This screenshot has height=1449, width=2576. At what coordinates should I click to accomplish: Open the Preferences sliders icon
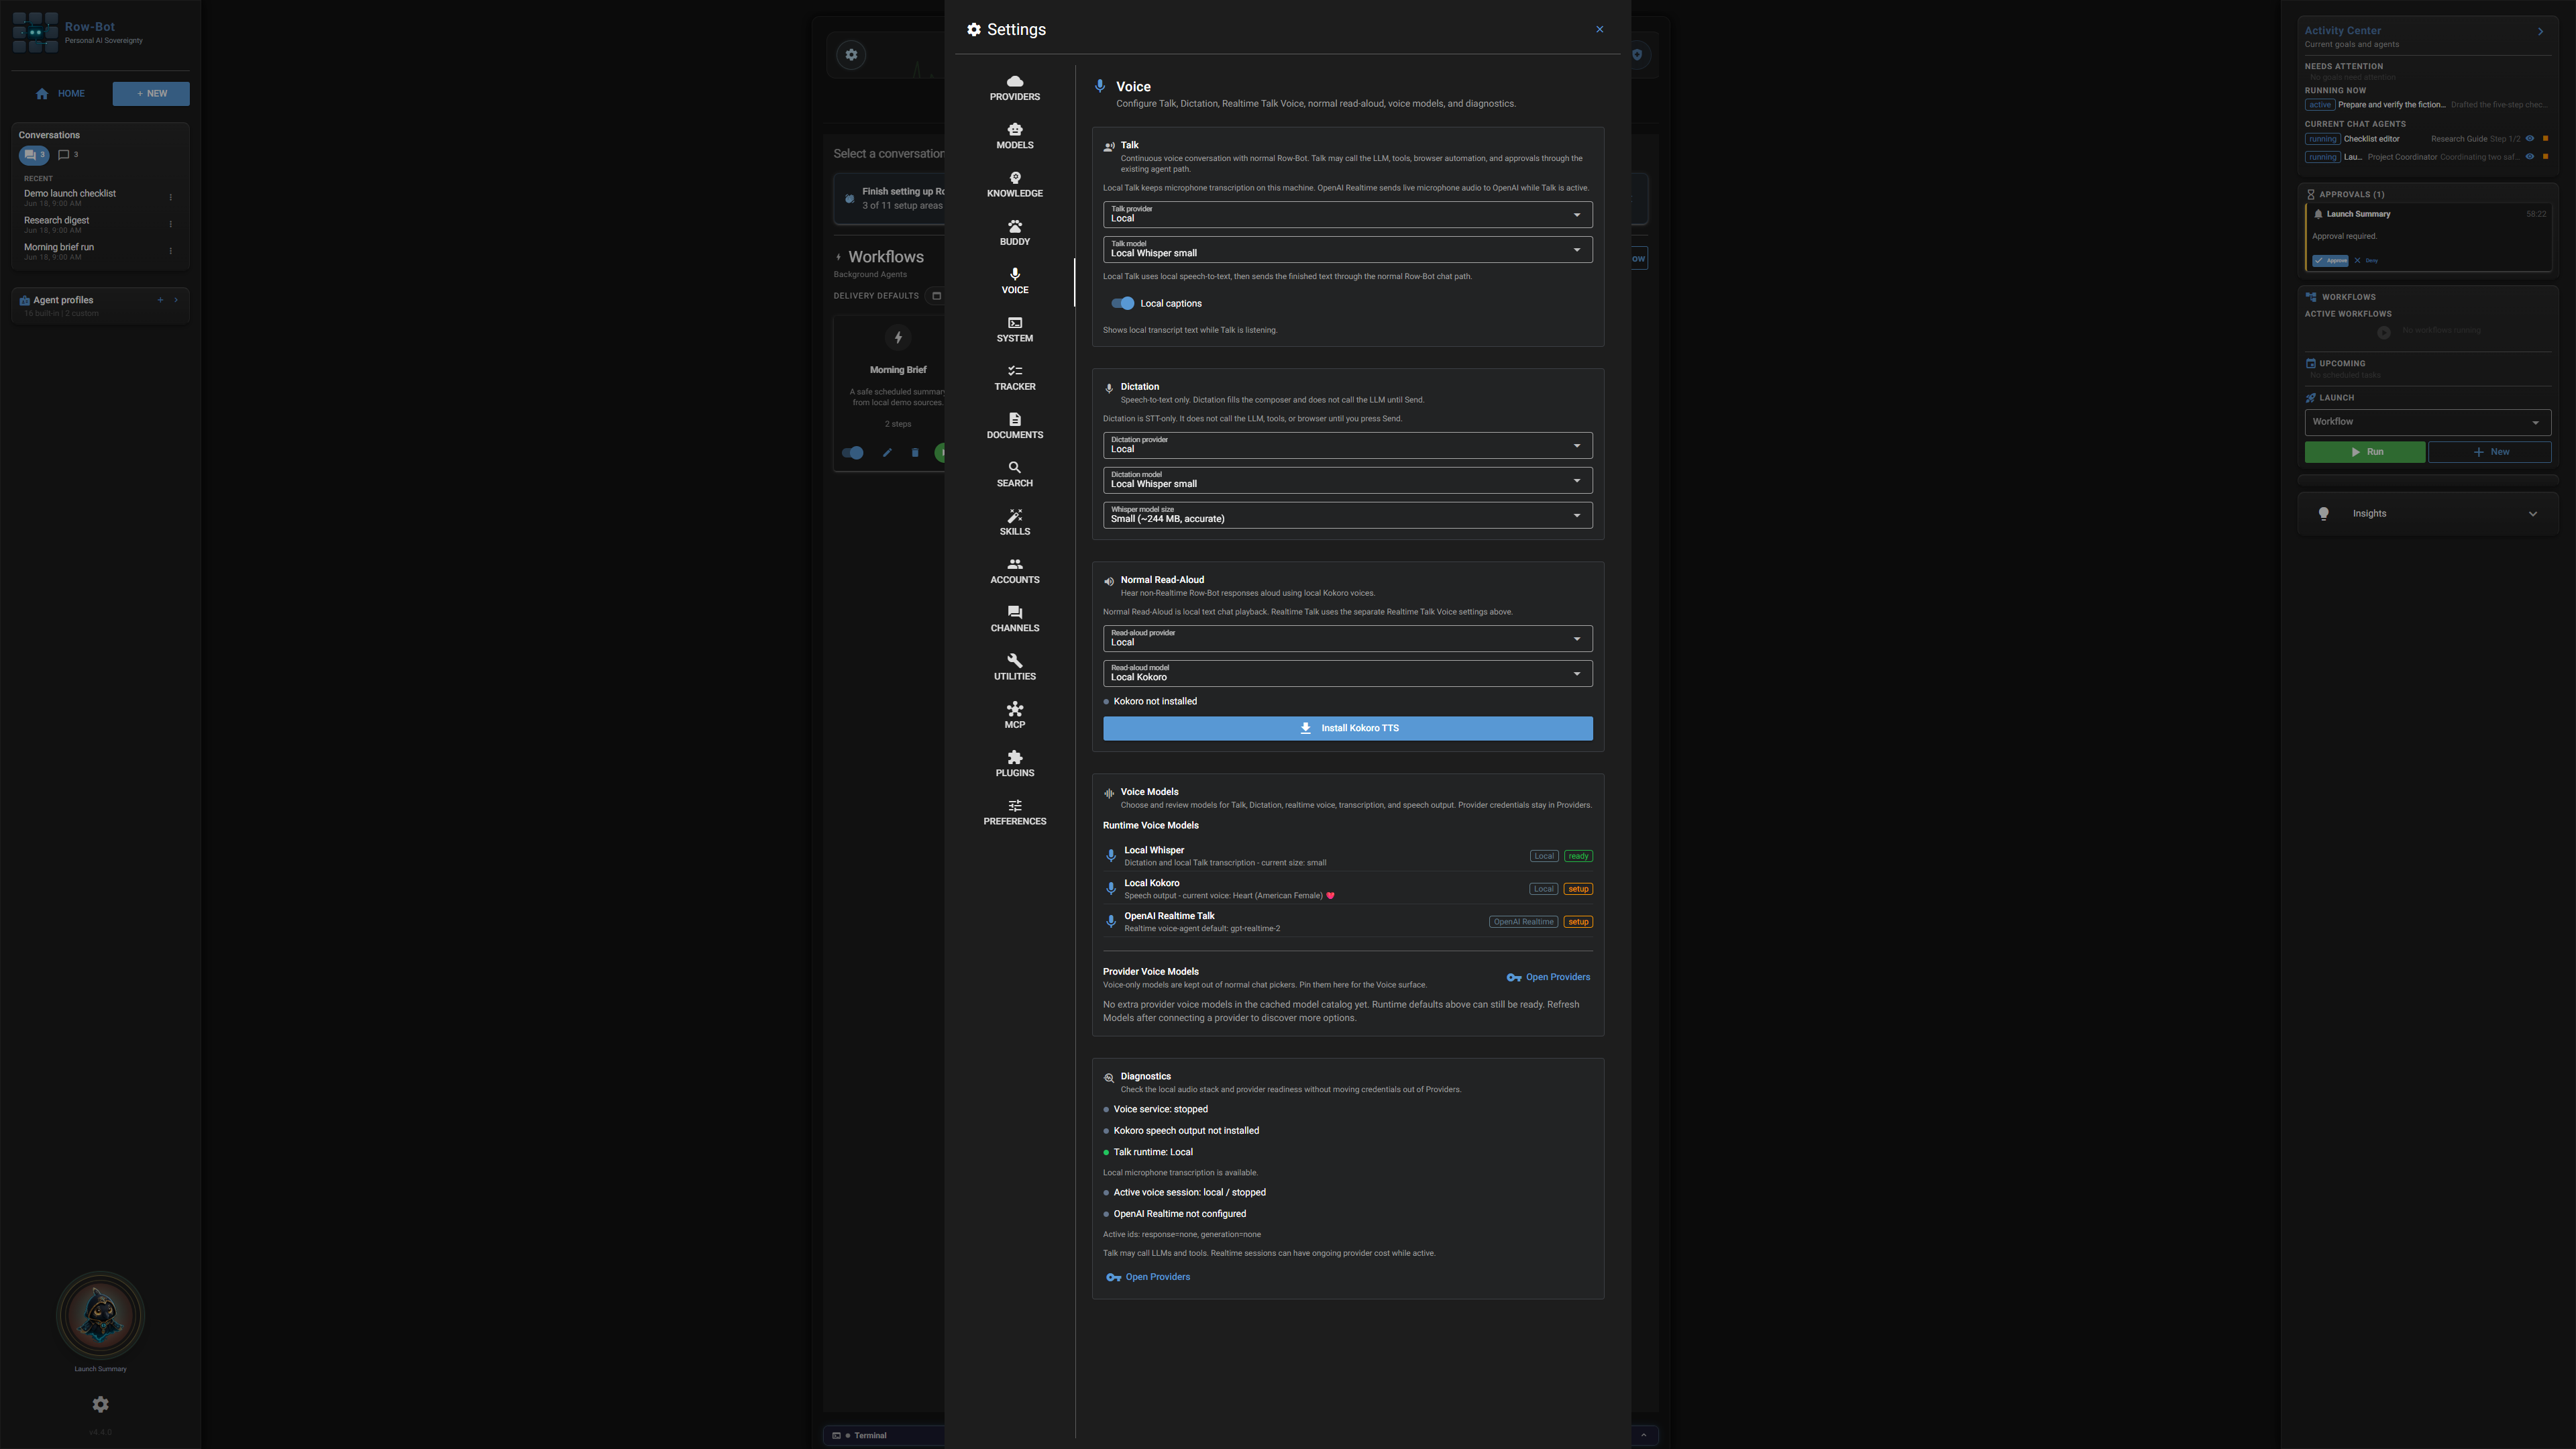point(1014,806)
